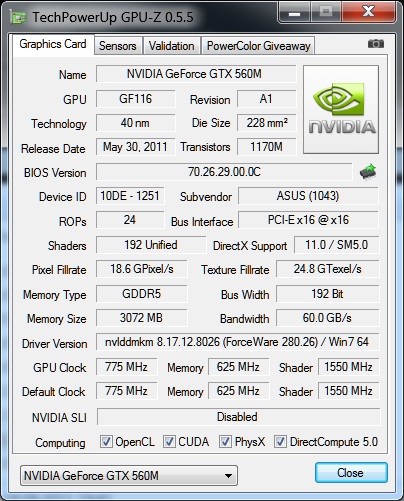Switch to the Sensors tab

[x=118, y=46]
